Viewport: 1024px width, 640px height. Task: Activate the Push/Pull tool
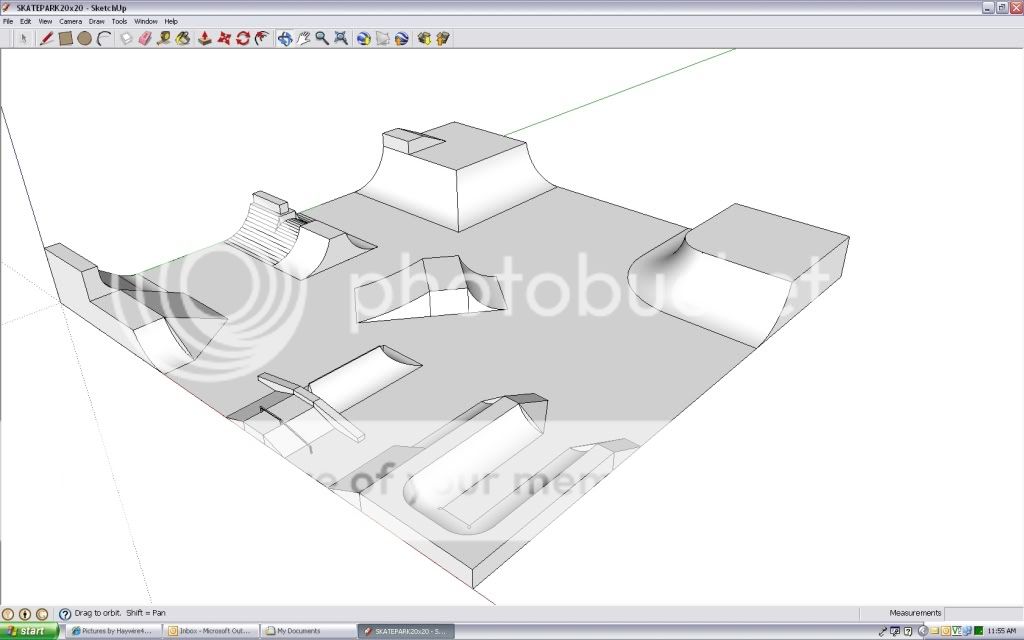tap(204, 38)
